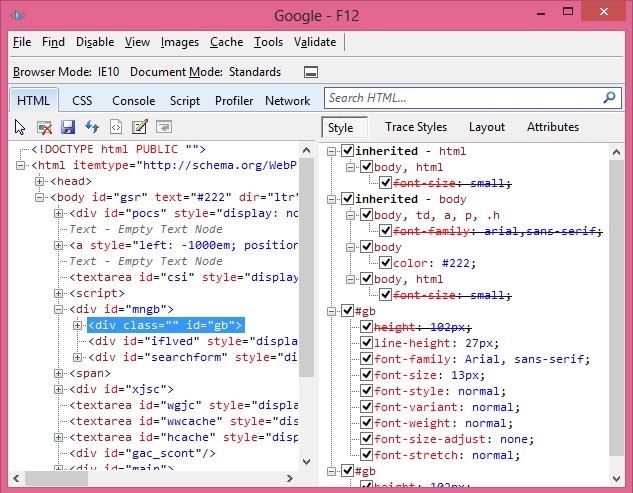Uncheck the inherited - html checkbox
Screen dimensions: 633x493
click(x=348, y=151)
